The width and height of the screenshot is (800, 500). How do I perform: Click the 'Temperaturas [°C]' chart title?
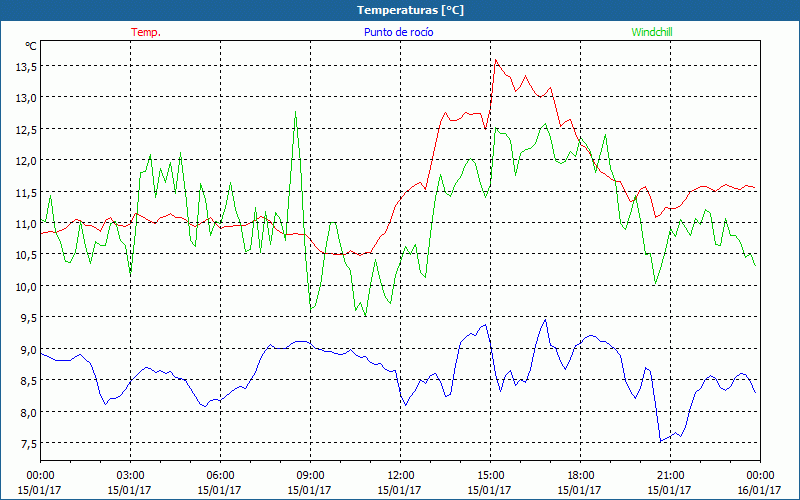coord(410,10)
